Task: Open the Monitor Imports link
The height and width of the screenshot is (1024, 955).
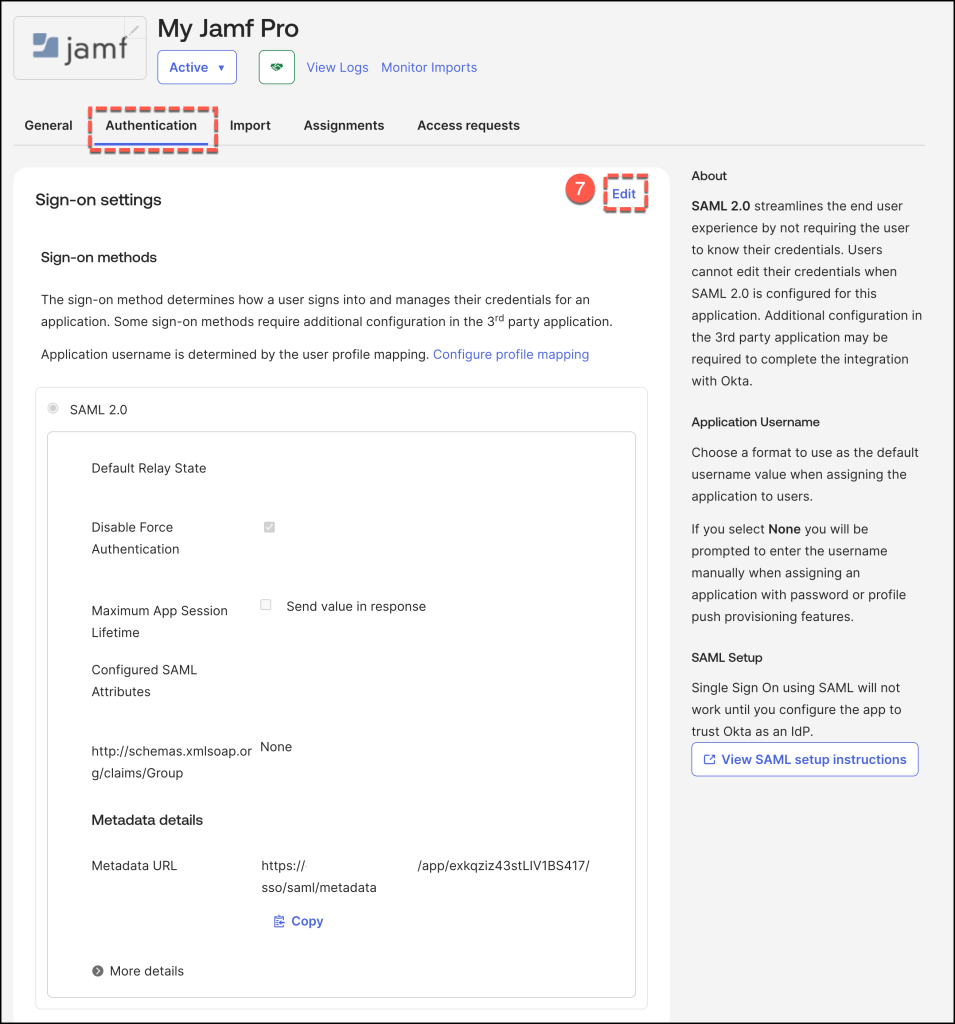Action: (429, 68)
